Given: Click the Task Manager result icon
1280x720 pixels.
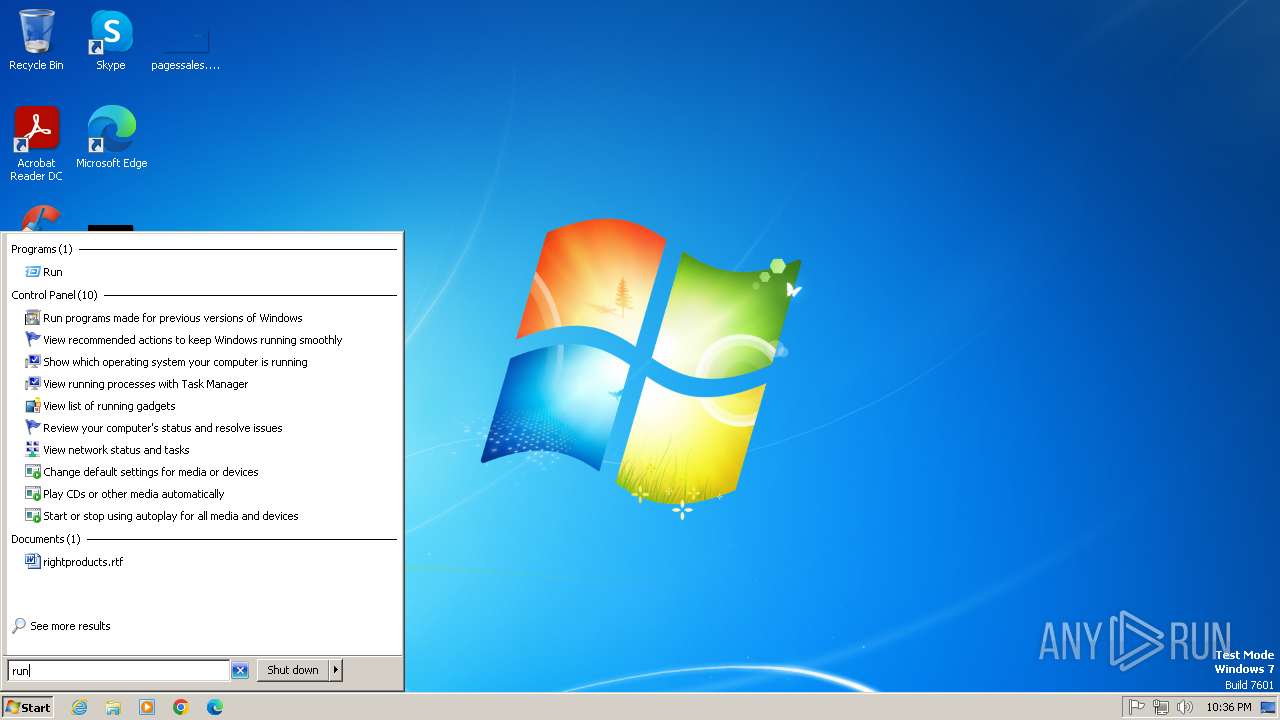Looking at the screenshot, I should pyautogui.click(x=32, y=384).
